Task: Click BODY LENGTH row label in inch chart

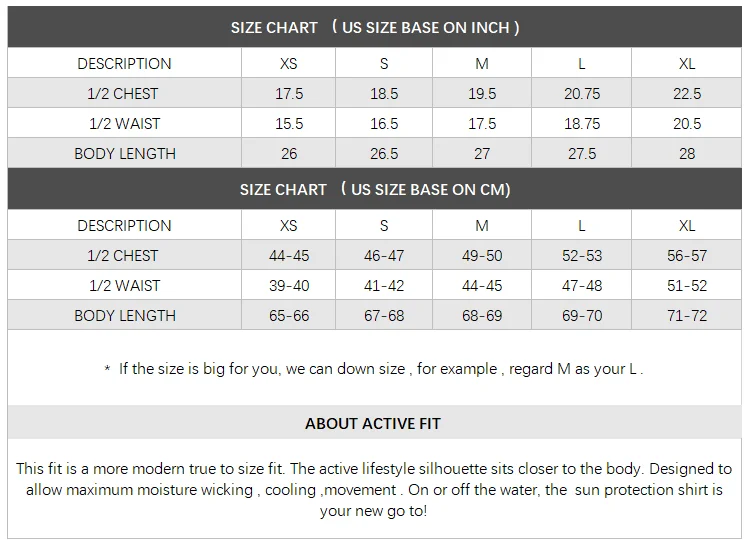Action: point(125,154)
